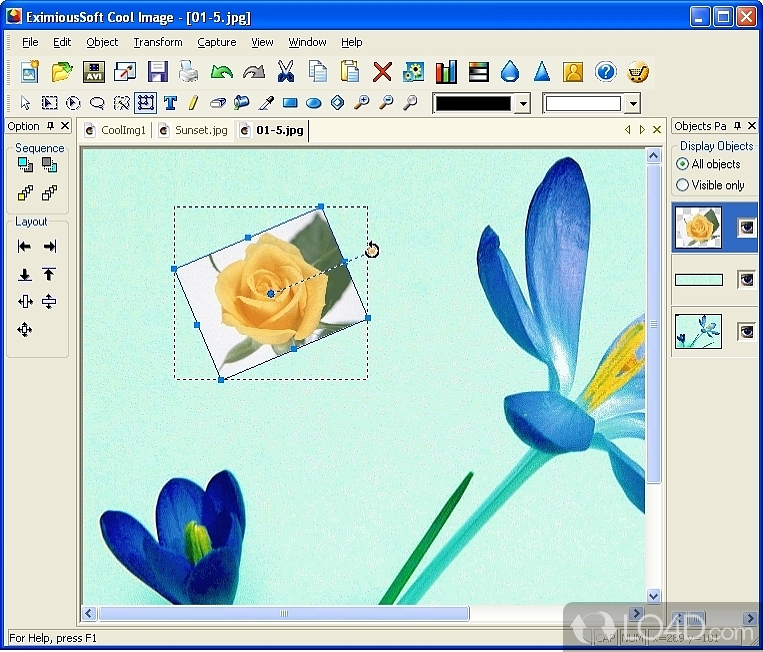The height and width of the screenshot is (652, 763).
Task: Select the Visible only radio button
Action: tap(682, 185)
